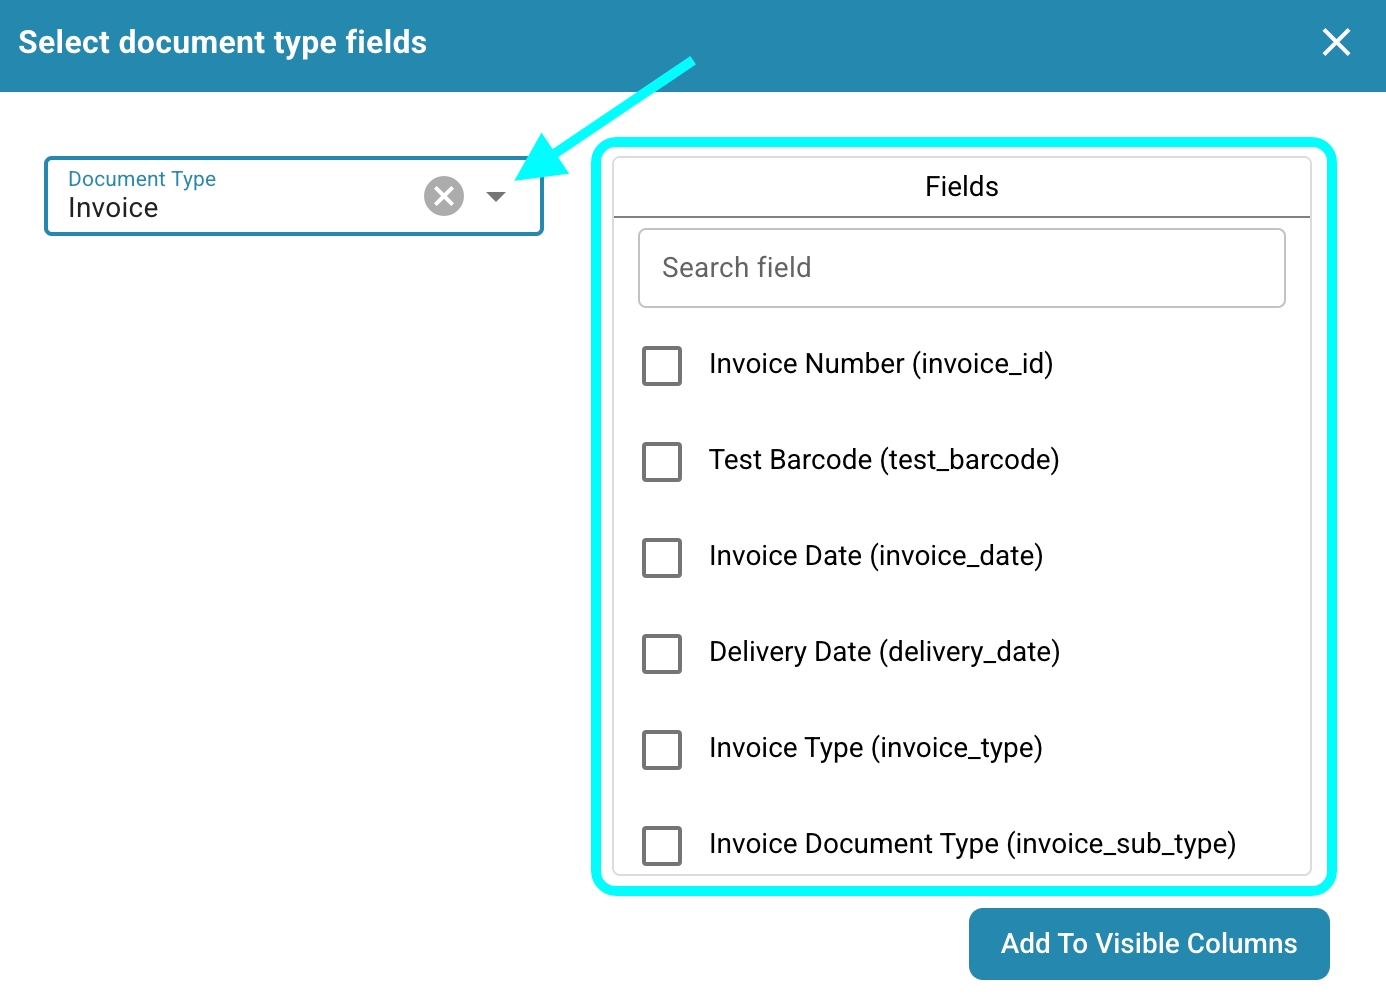Click the Document Type combo box value Invoice
Image resolution: width=1386 pixels, height=1004 pixels.
coord(114,208)
